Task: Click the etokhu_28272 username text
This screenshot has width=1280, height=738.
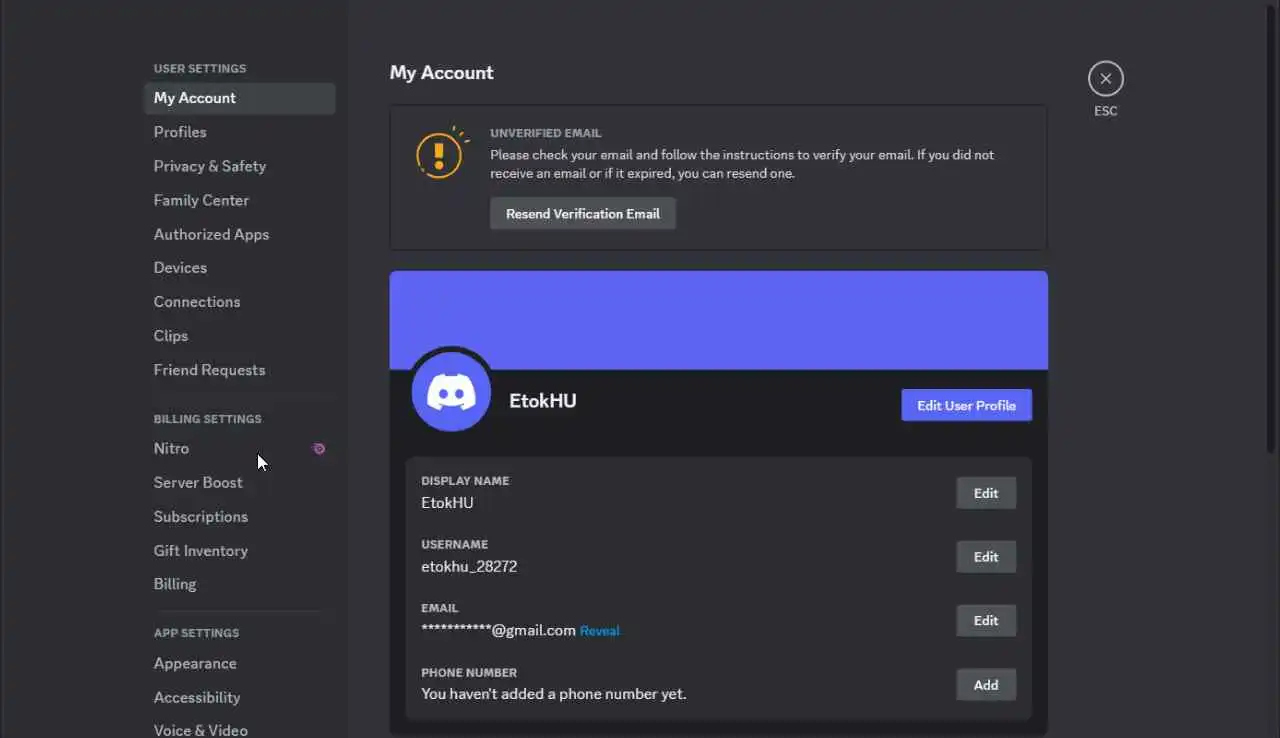Action: [469, 567]
